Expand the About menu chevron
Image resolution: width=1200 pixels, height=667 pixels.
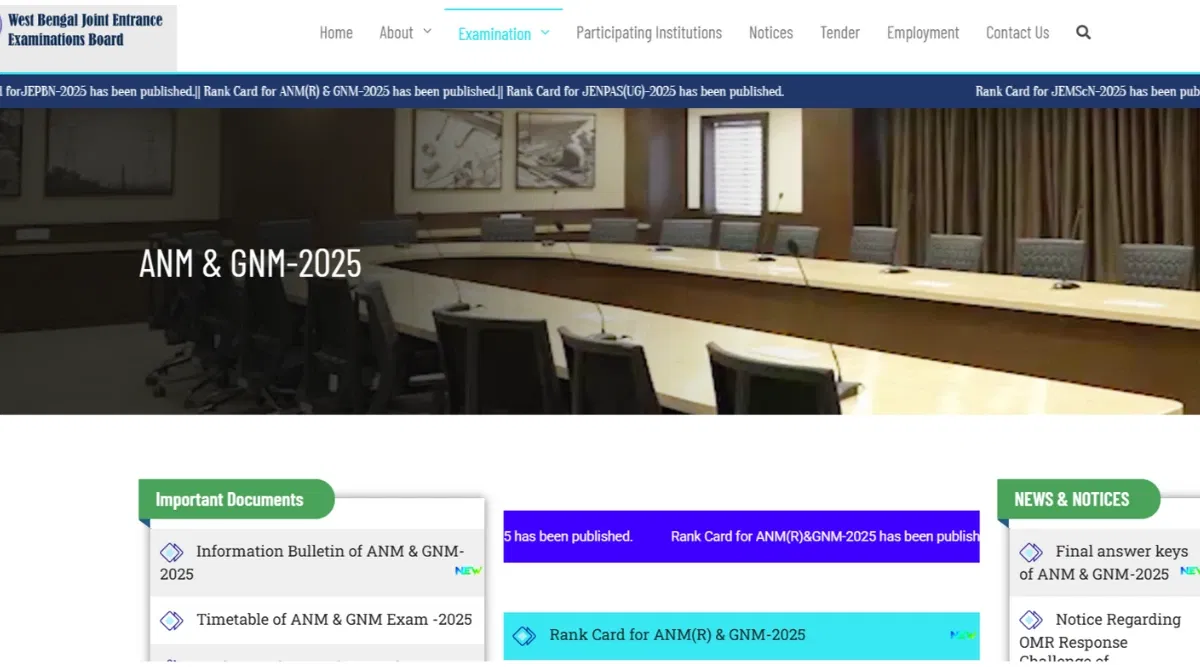427,32
